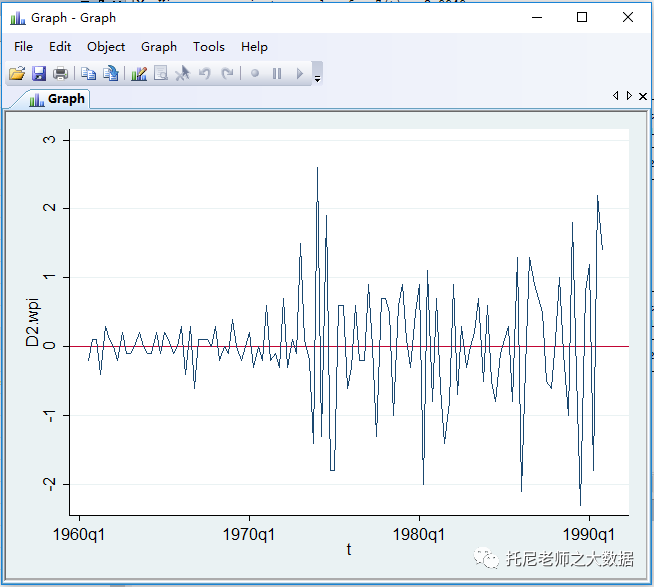This screenshot has height=587, width=654.
Task: Start the Graph Editor
Action: point(139,73)
